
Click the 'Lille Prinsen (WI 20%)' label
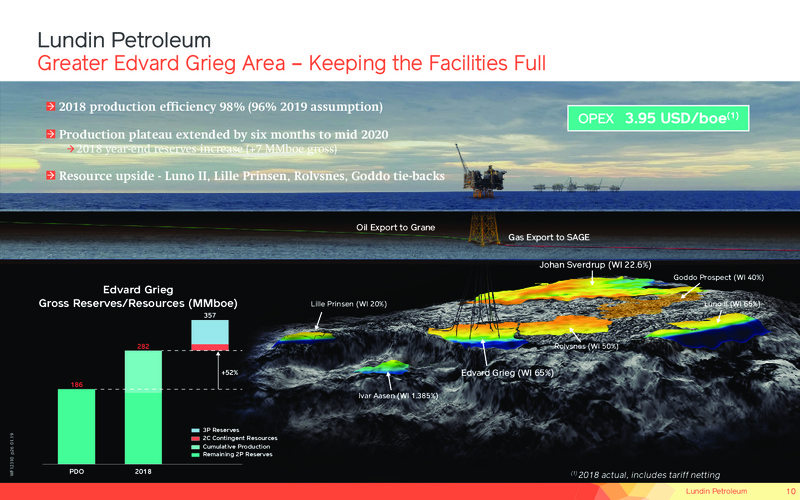[348, 304]
